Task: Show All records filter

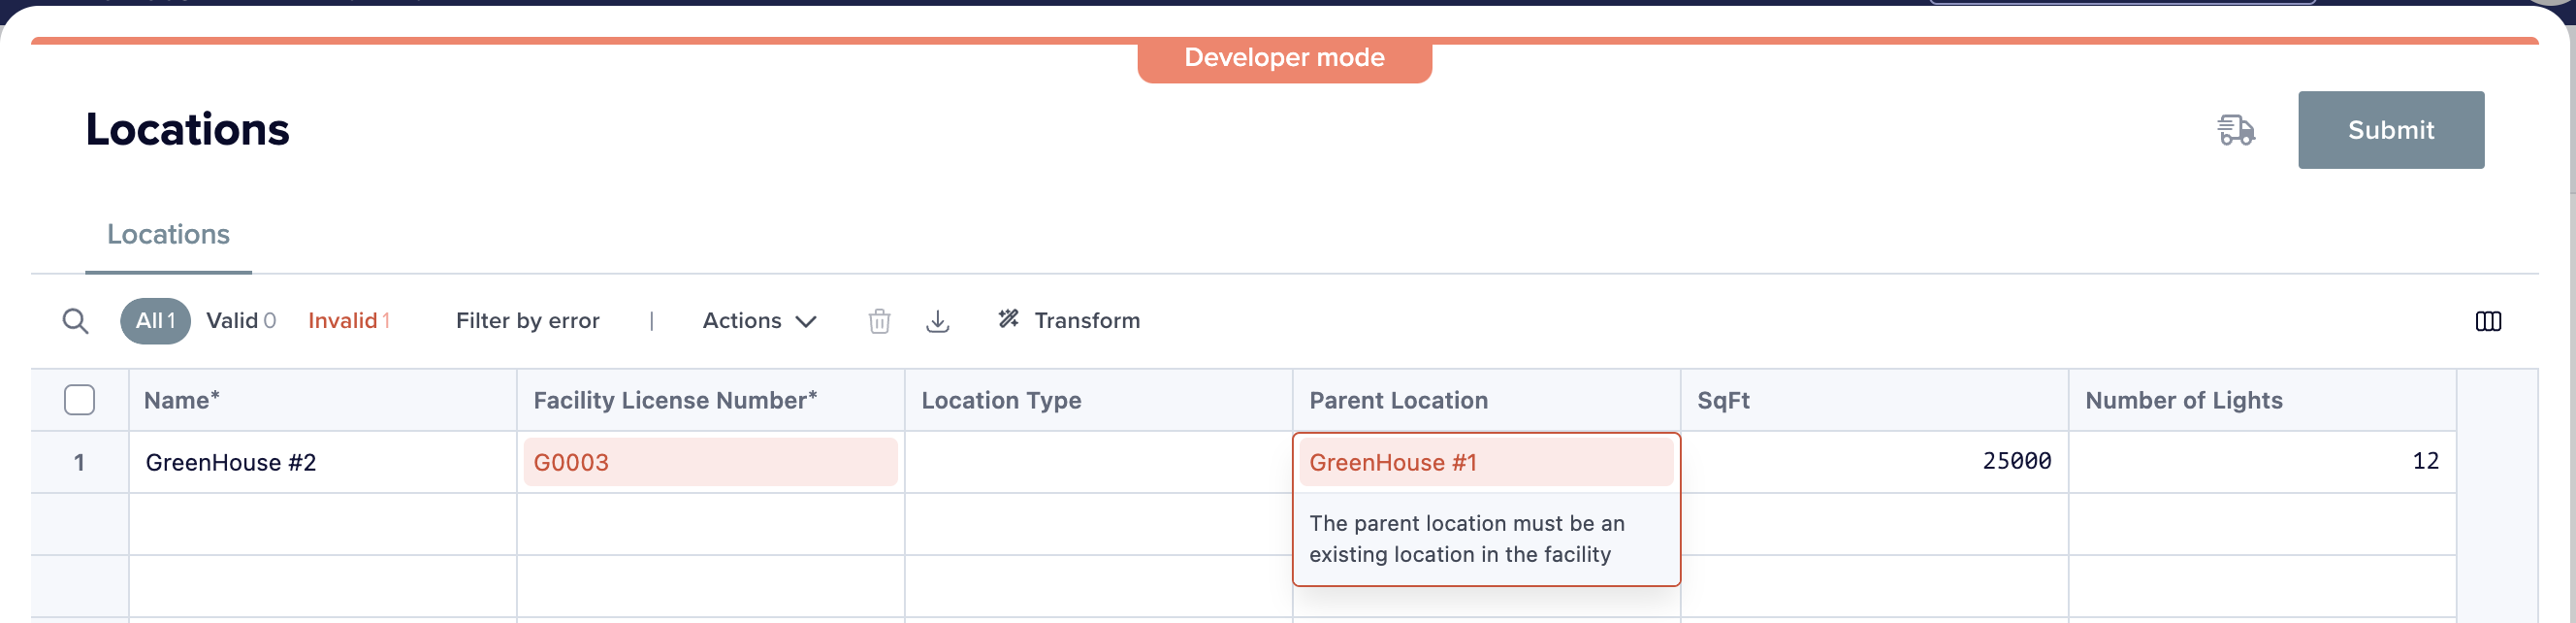Action: [x=155, y=321]
